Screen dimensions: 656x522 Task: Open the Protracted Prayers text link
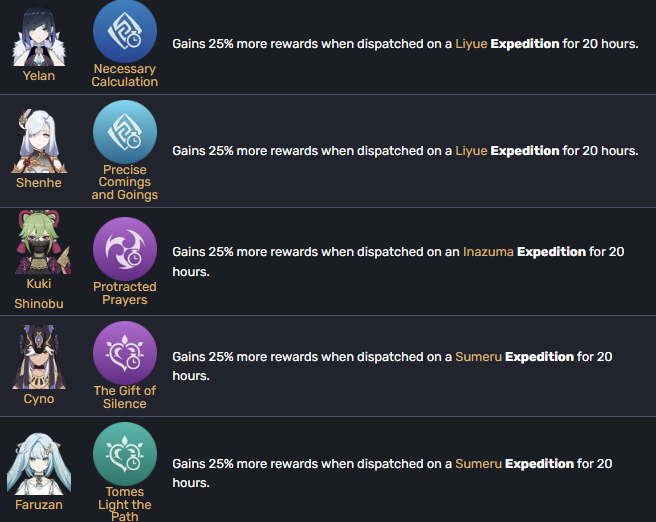click(x=125, y=293)
